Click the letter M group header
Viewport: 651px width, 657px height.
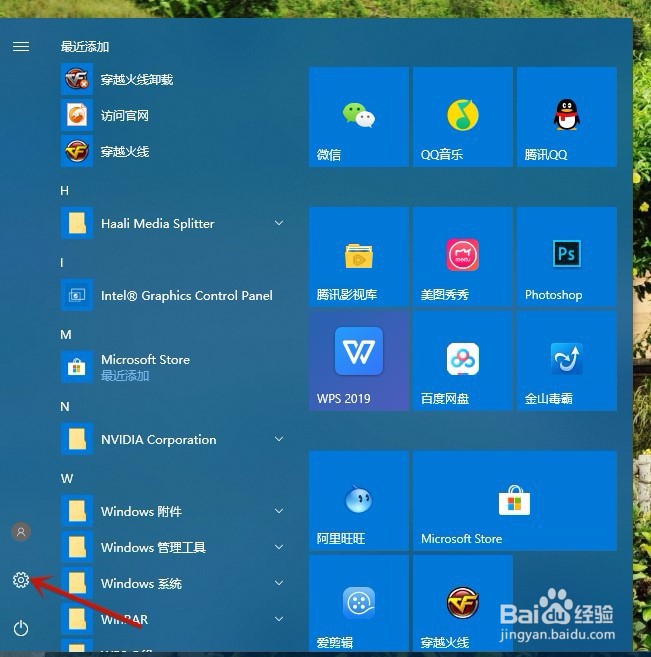click(66, 334)
